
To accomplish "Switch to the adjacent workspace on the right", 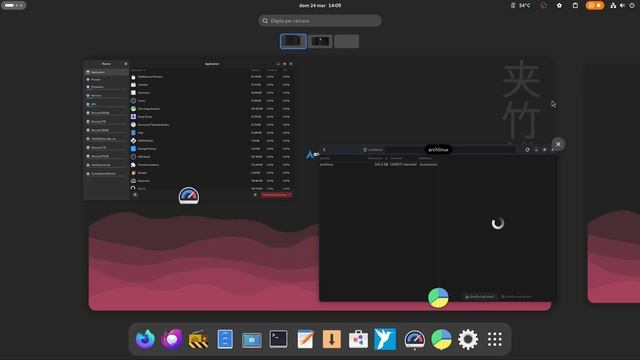I will point(613,183).
